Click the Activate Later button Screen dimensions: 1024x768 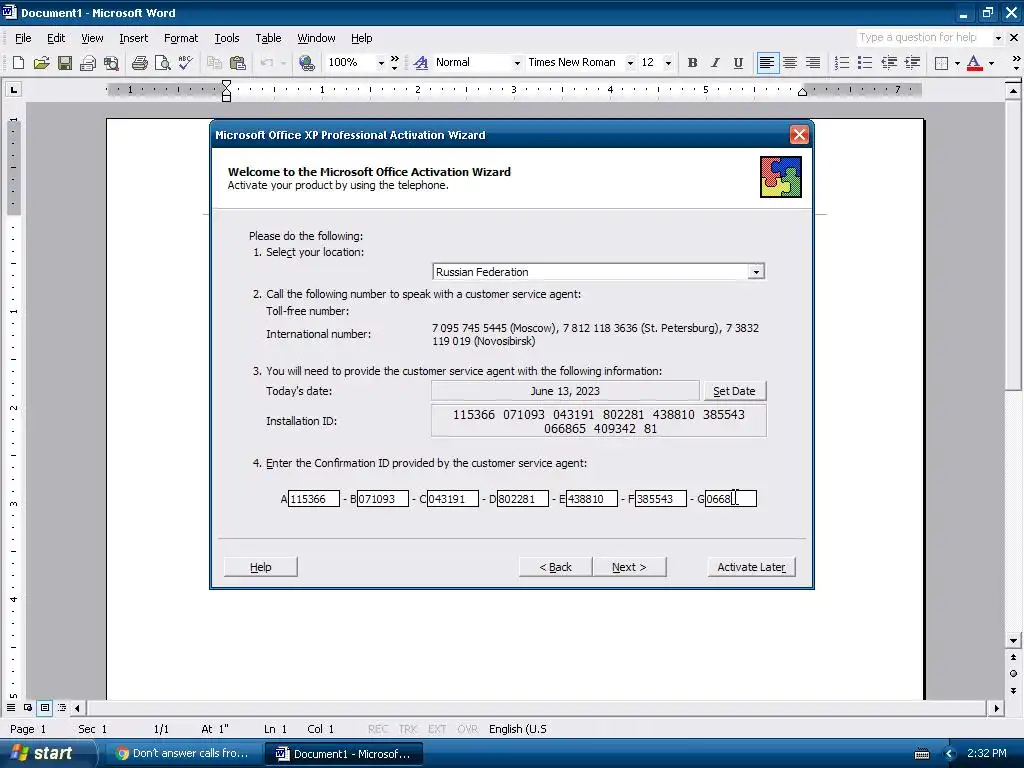751,567
